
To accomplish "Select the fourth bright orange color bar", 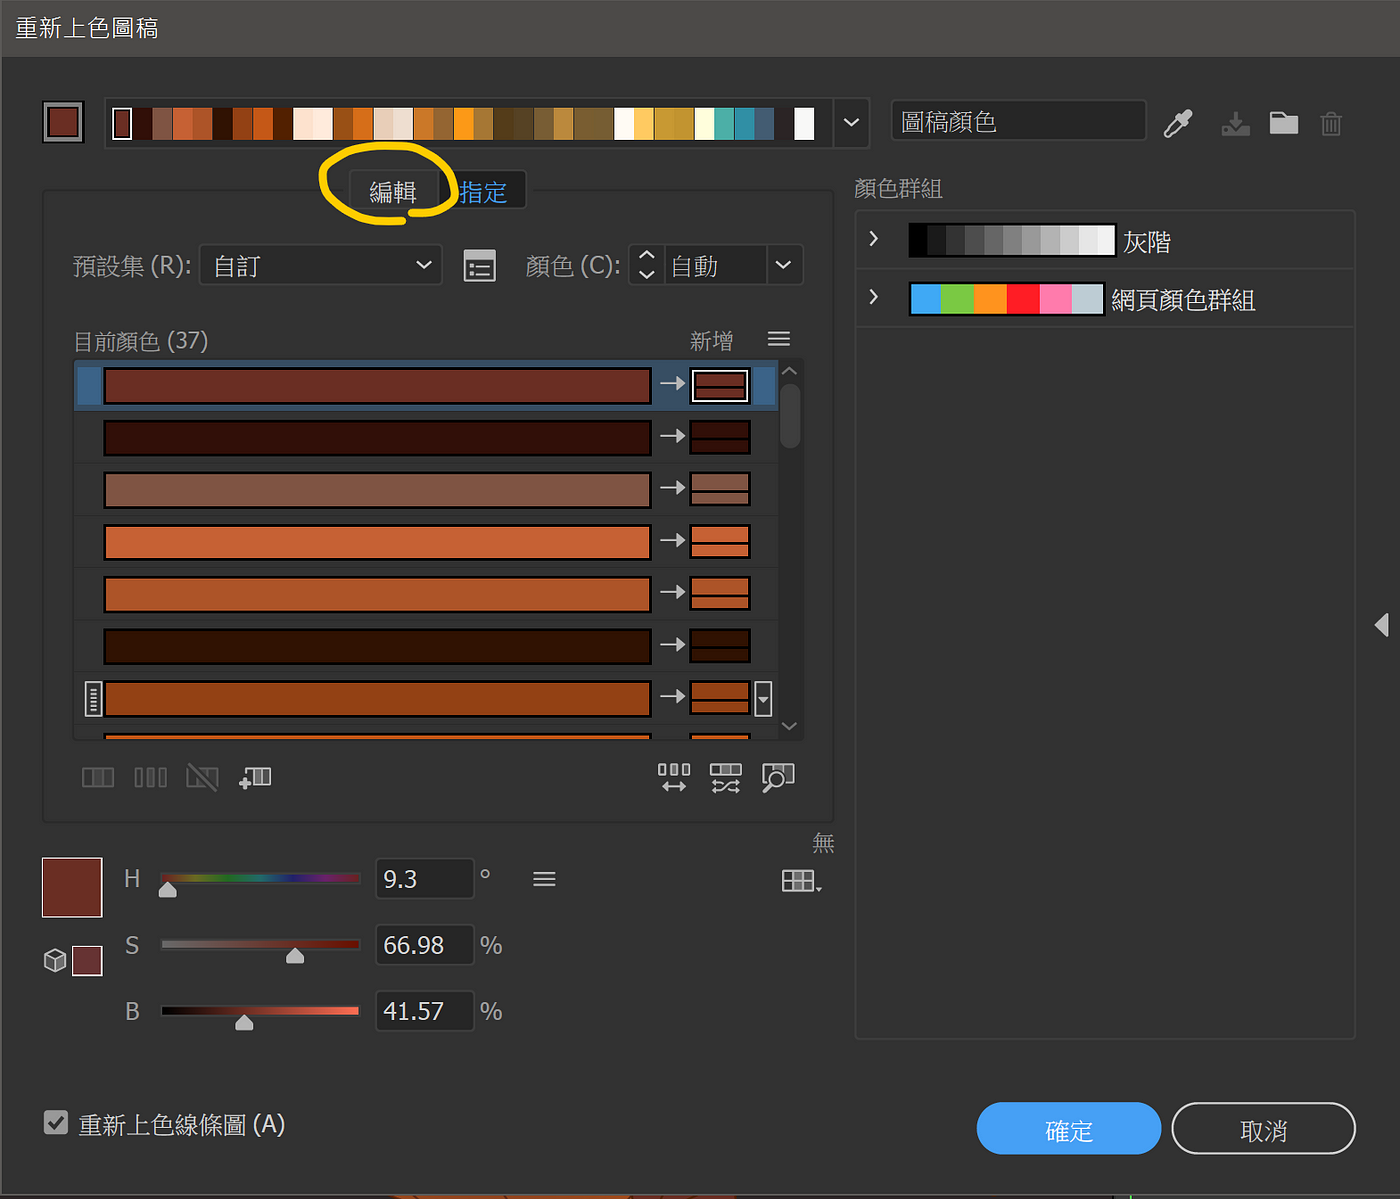I will tap(378, 541).
